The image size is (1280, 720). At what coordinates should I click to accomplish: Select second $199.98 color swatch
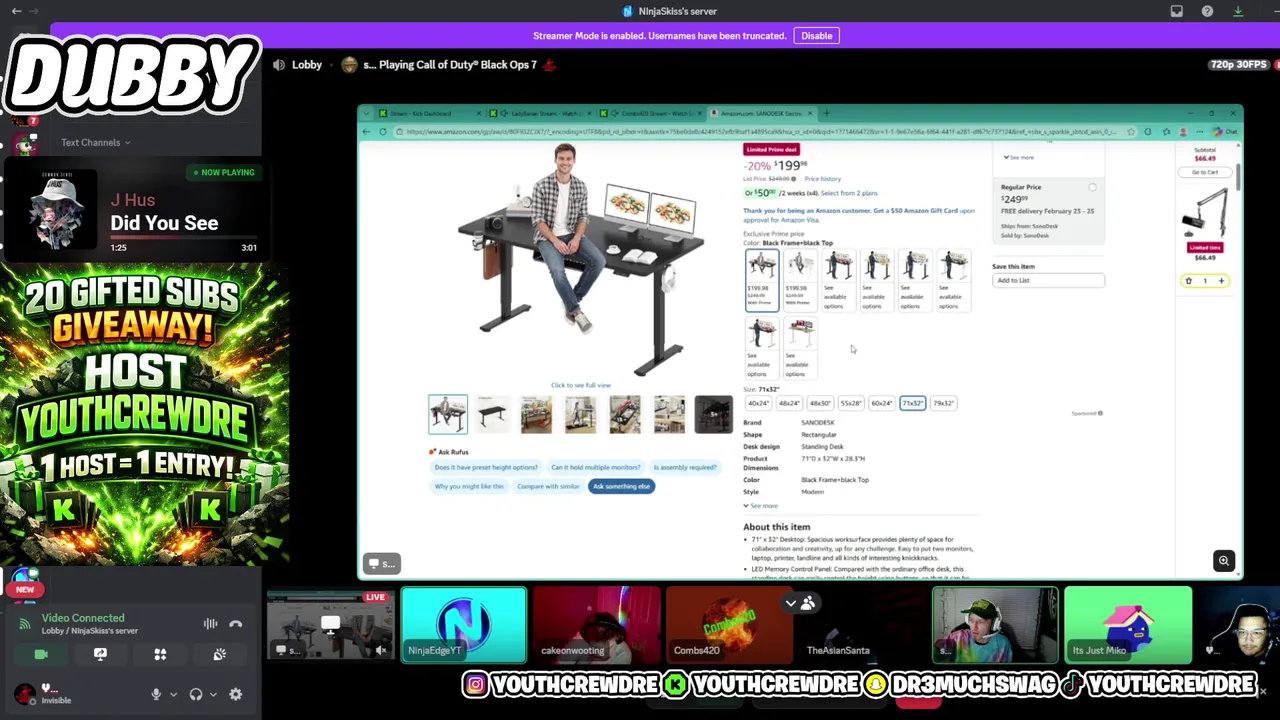(800, 280)
